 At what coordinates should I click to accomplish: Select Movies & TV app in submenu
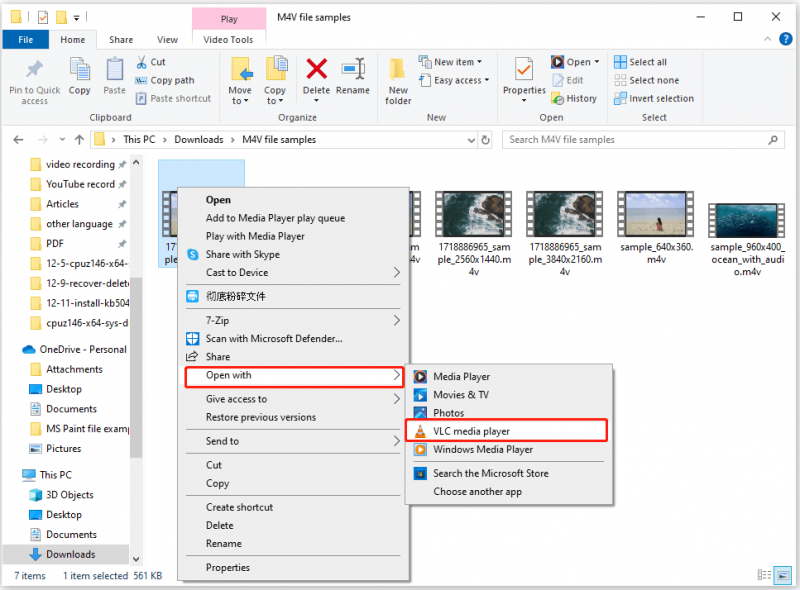click(x=509, y=395)
